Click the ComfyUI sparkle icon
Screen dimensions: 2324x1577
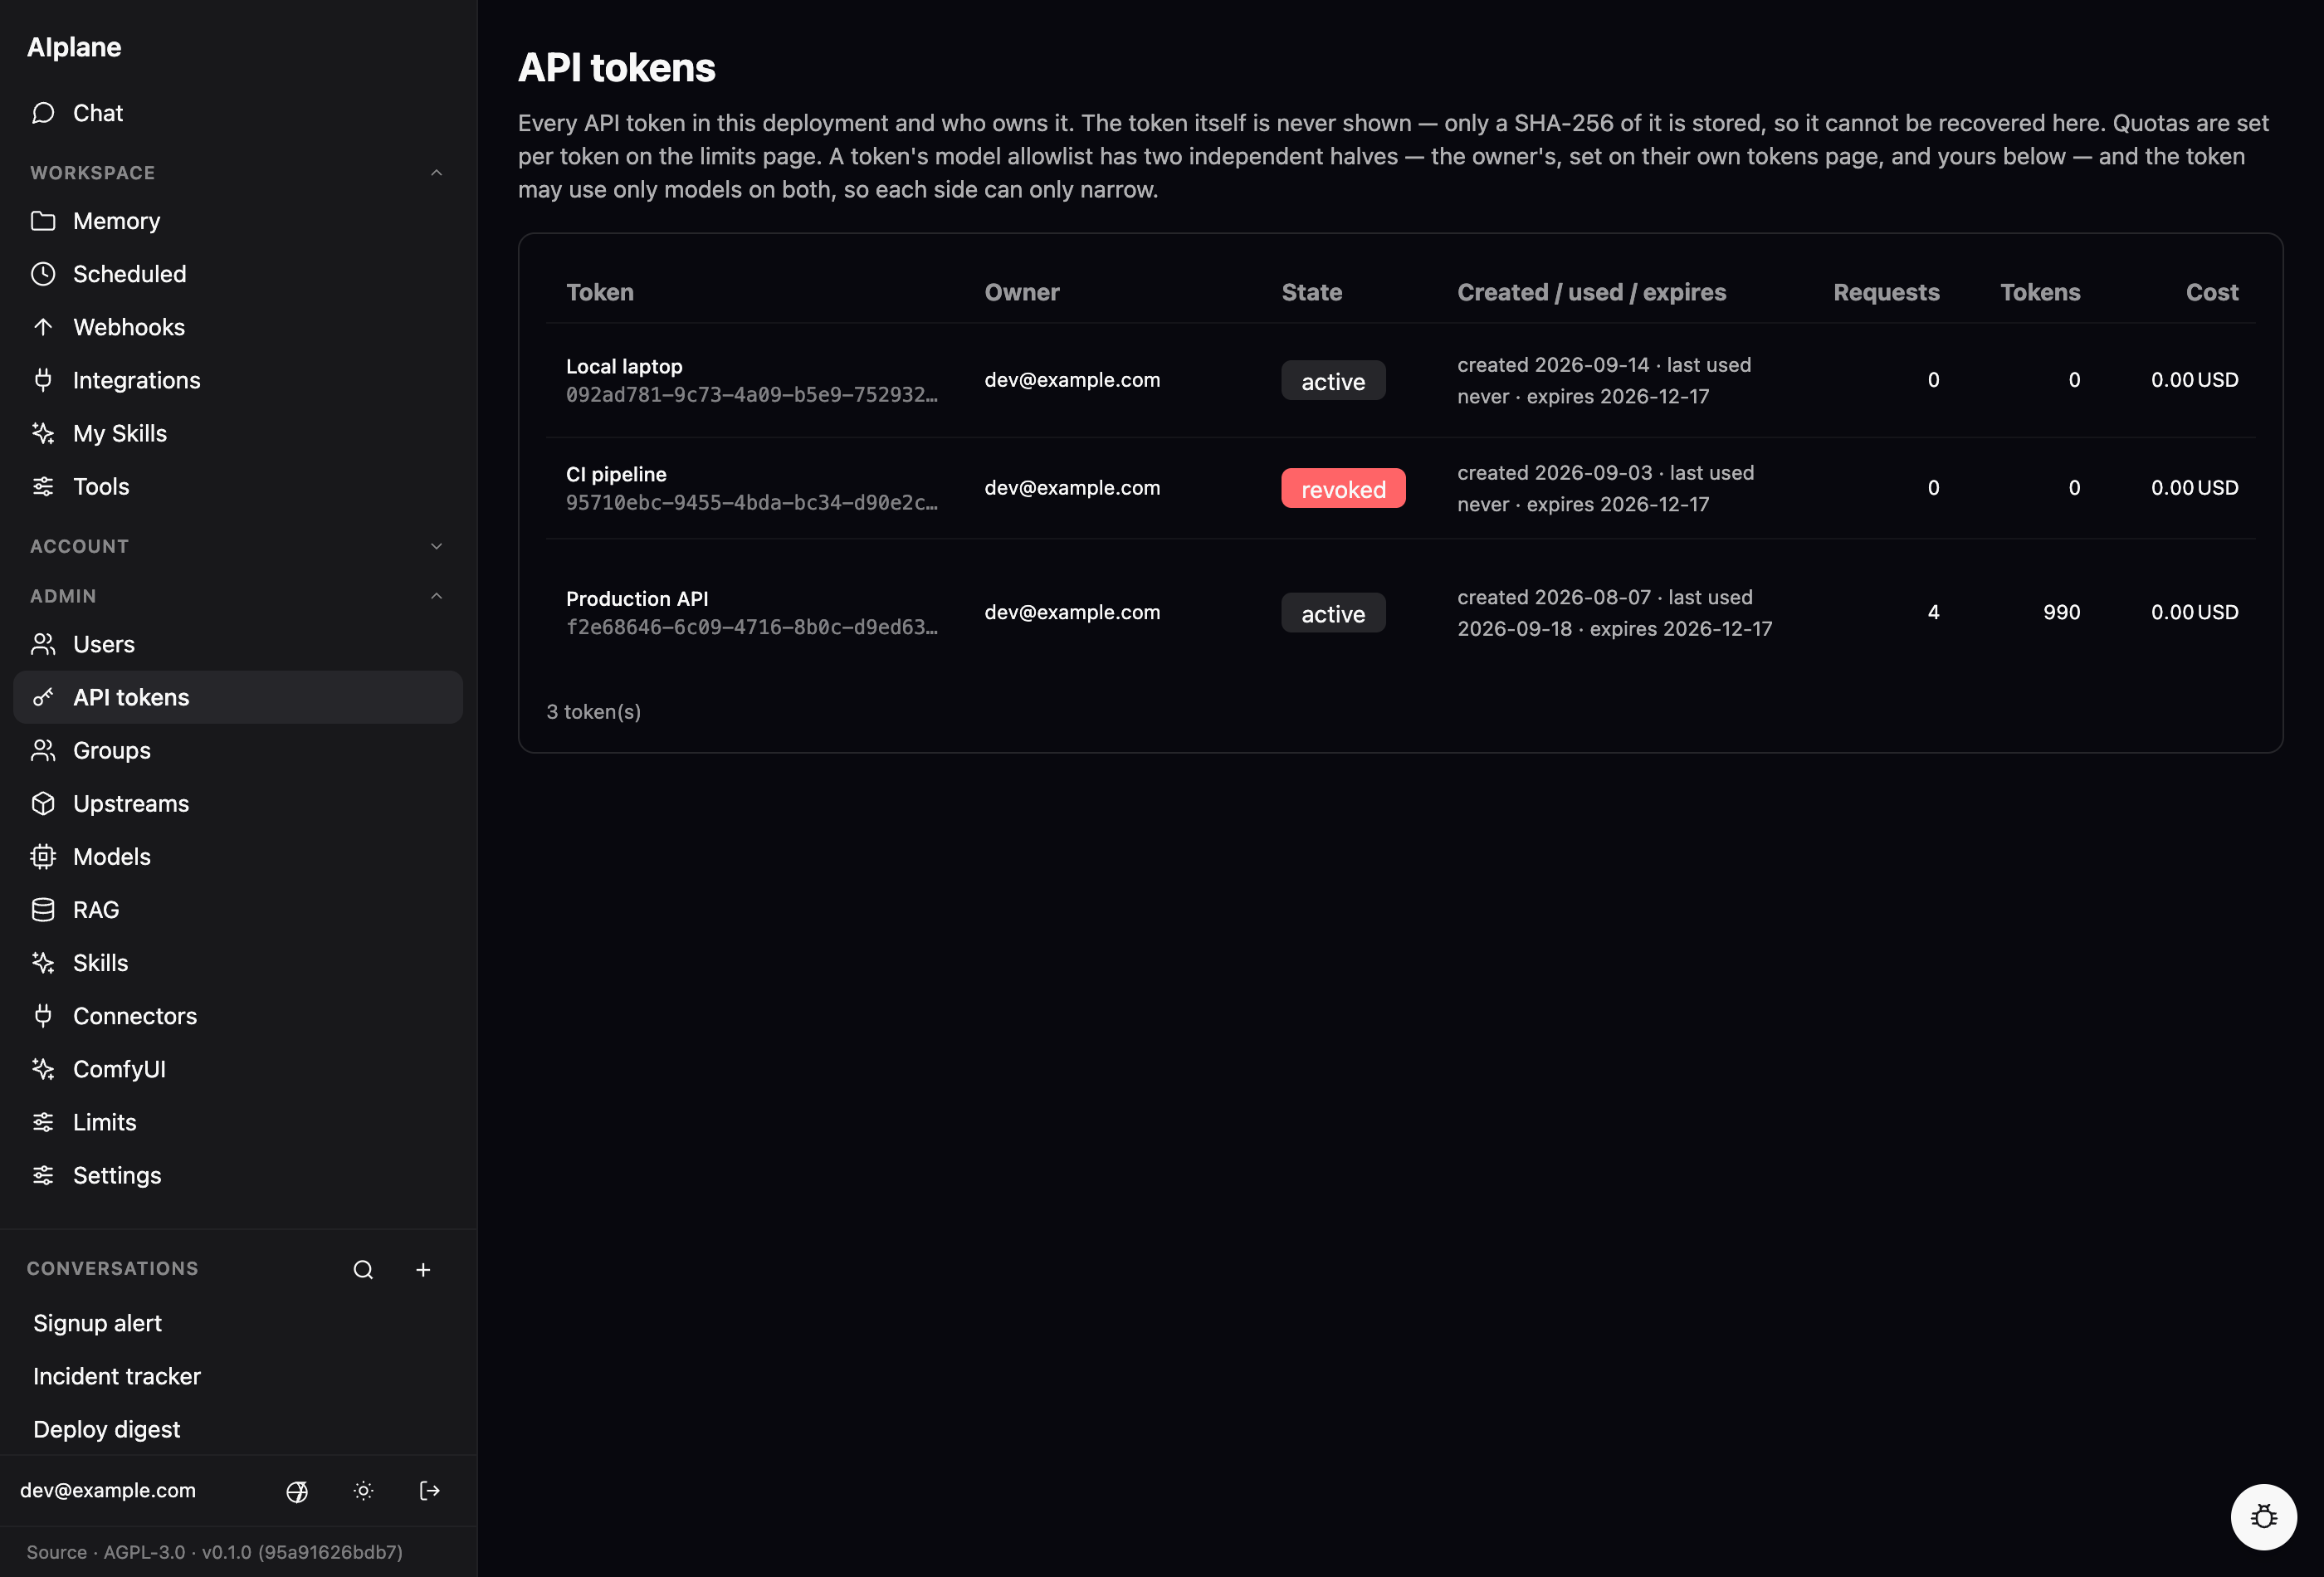pos(43,1068)
